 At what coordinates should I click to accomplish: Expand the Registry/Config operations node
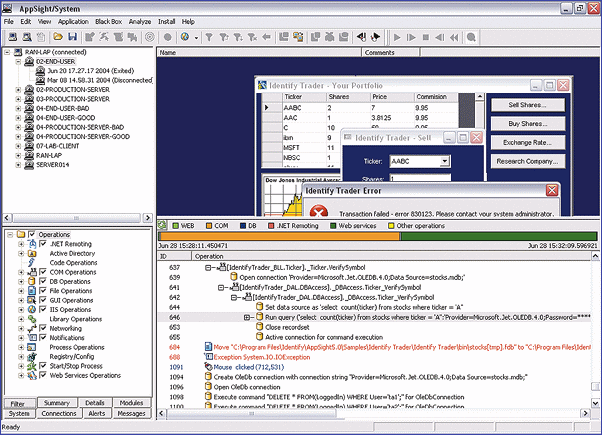pyautogui.click(x=21, y=357)
